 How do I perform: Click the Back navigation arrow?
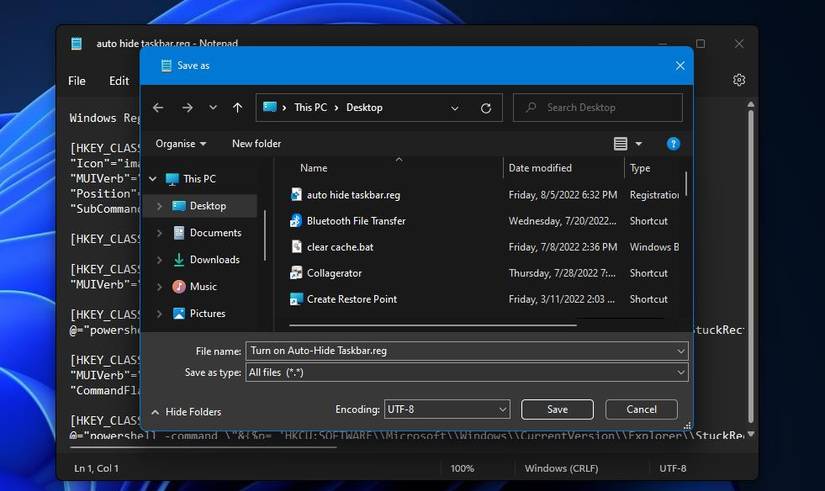click(x=158, y=108)
